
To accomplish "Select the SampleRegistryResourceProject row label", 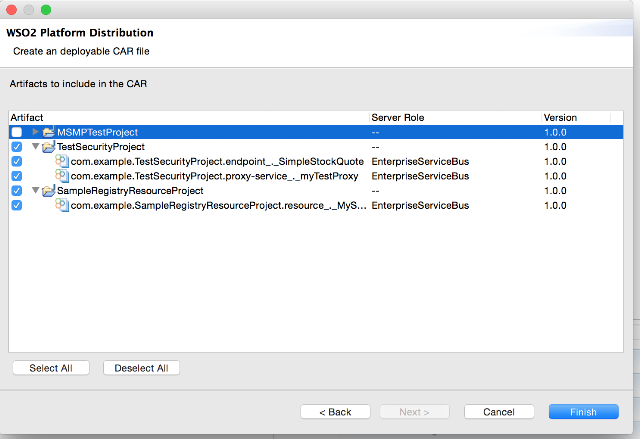I will click(130, 191).
